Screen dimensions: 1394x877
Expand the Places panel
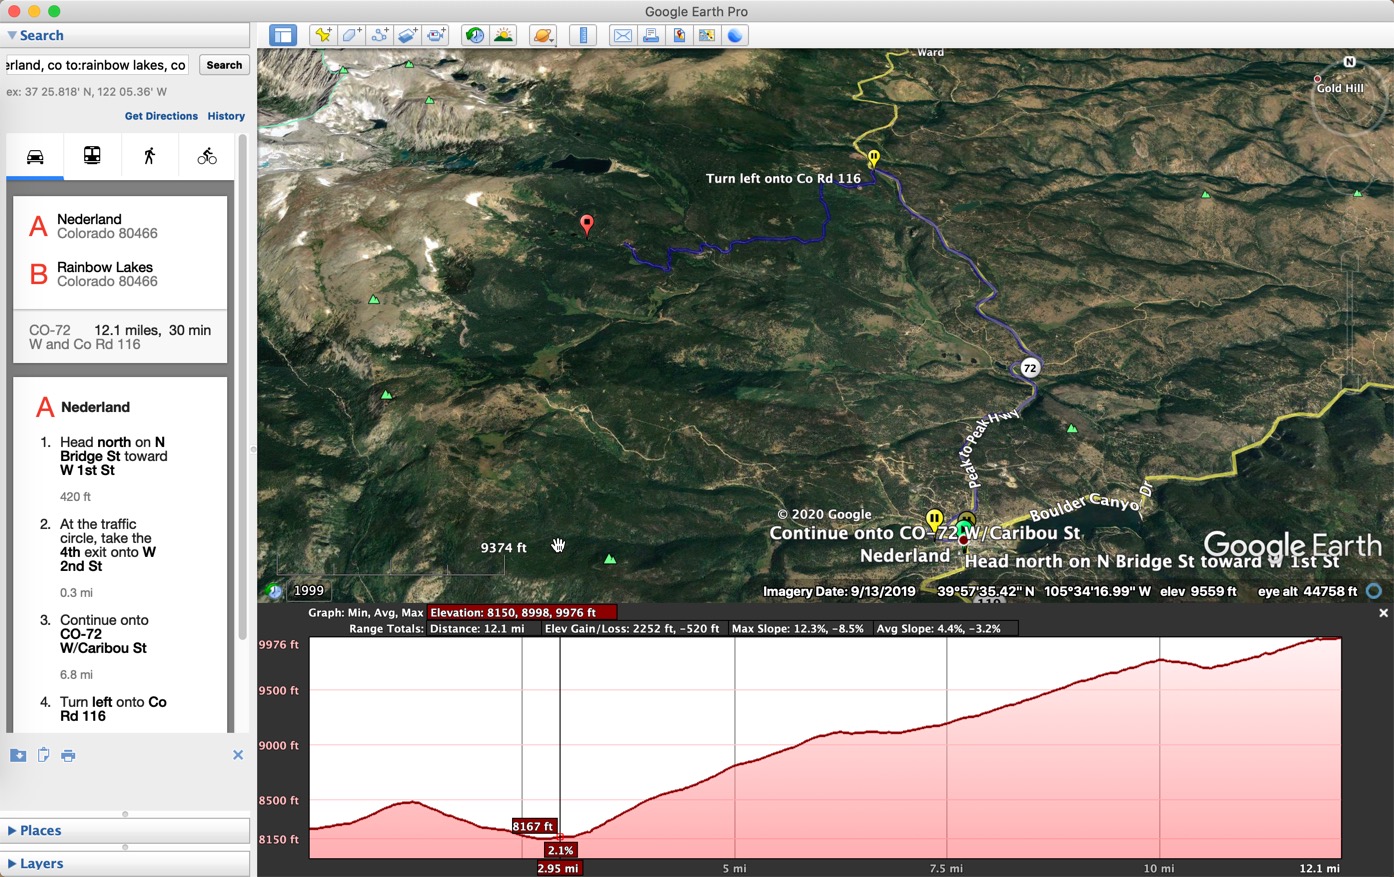(40, 831)
